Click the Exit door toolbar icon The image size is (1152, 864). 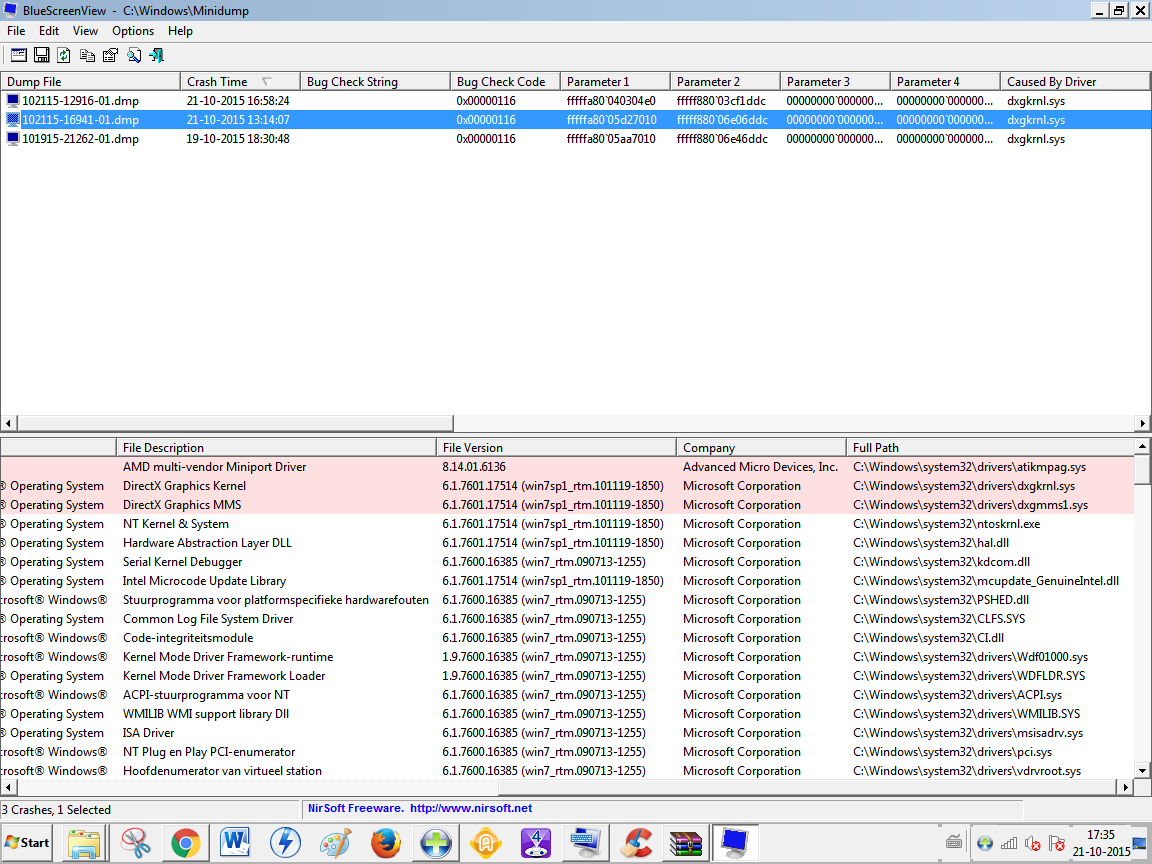click(156, 55)
